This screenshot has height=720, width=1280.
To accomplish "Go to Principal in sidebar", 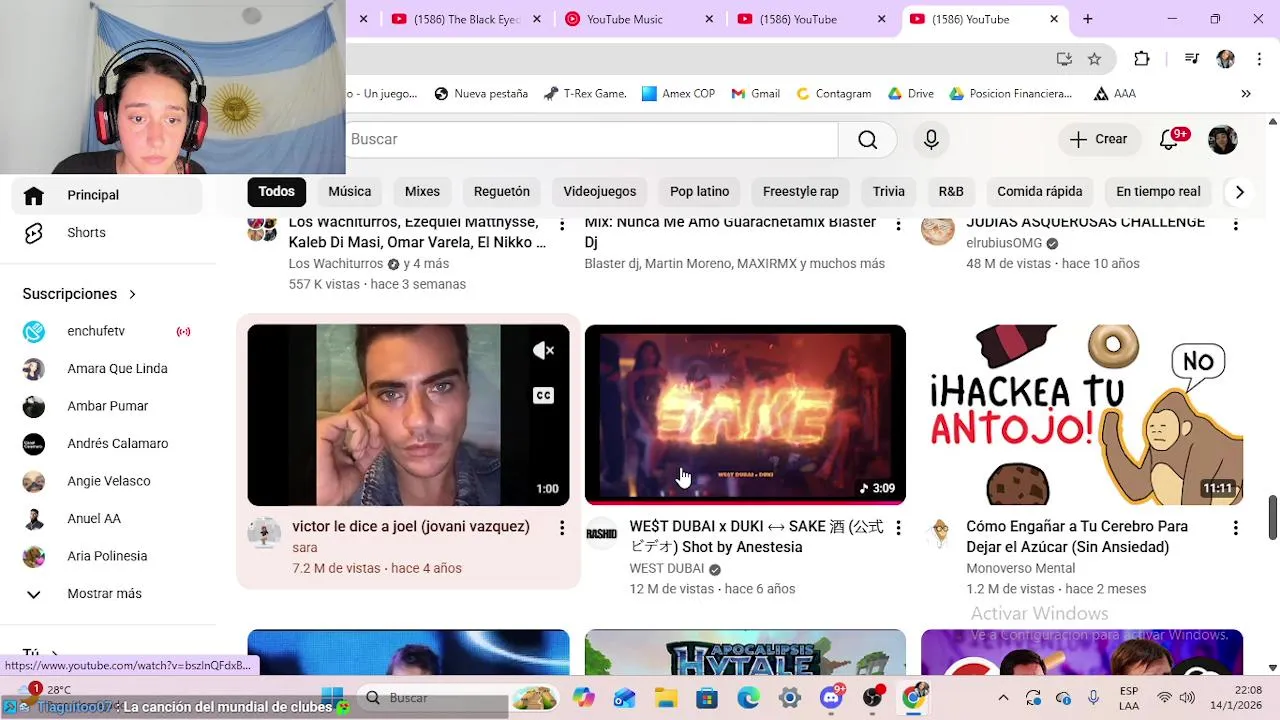I will point(107,195).
